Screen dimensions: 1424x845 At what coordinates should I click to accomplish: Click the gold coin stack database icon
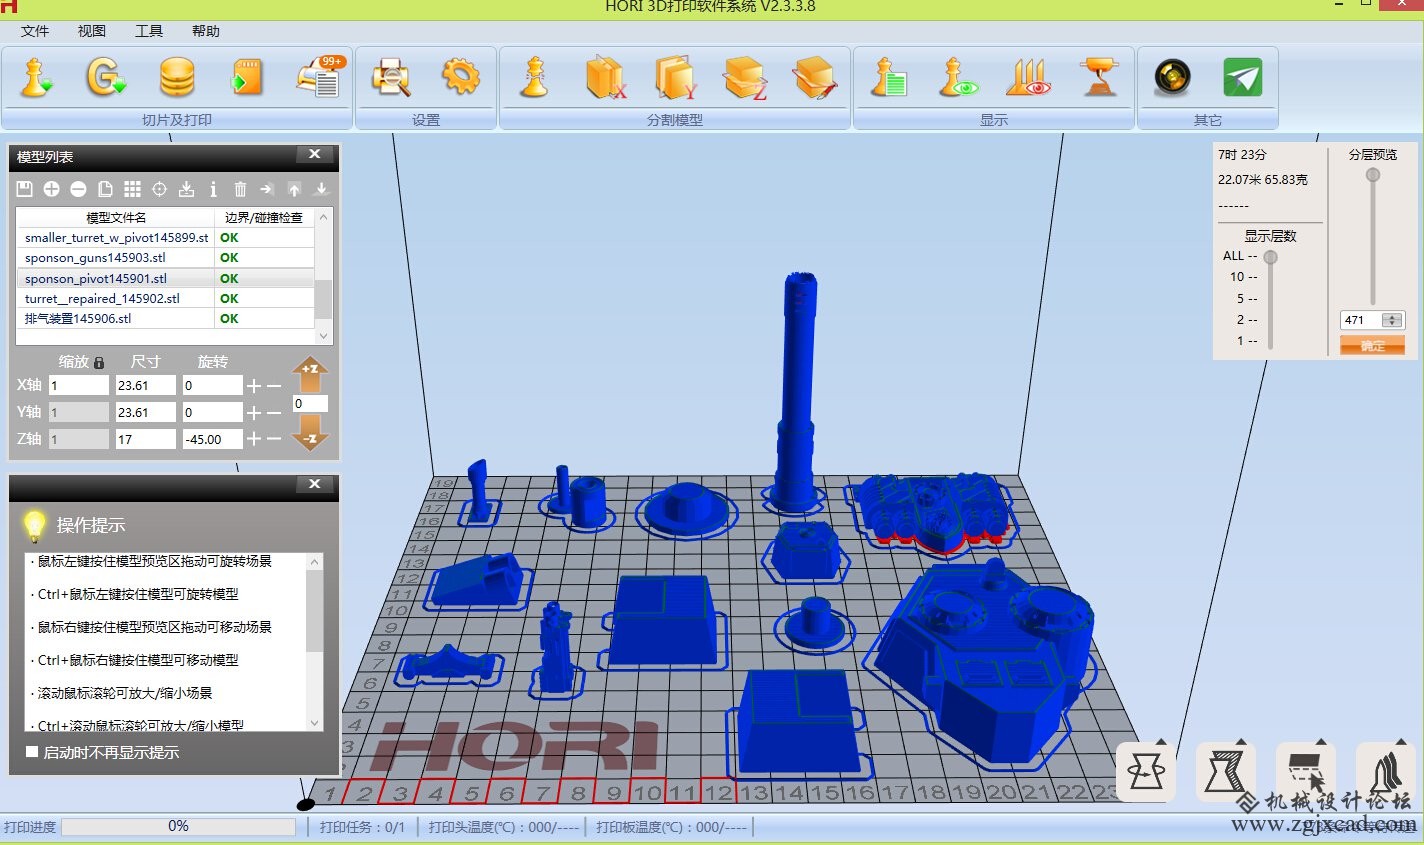177,77
